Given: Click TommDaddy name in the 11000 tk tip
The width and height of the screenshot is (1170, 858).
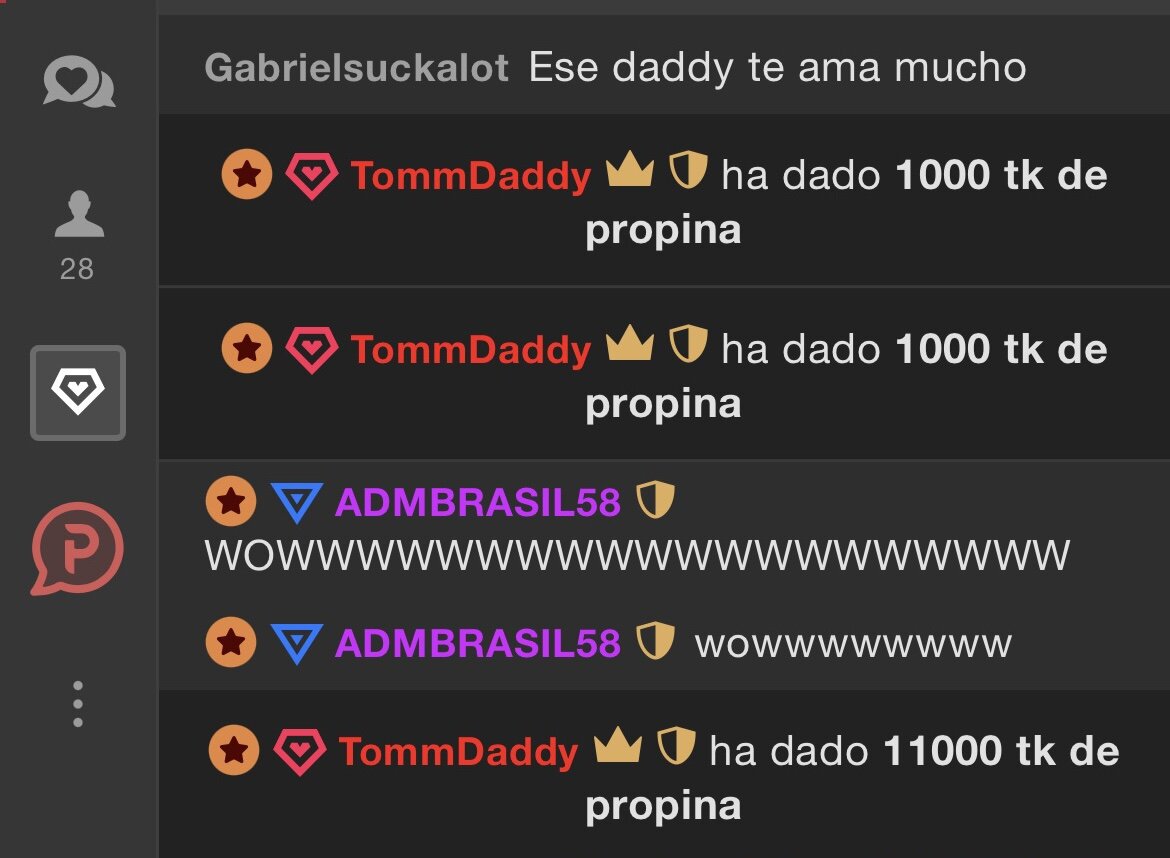Looking at the screenshot, I should coord(458,751).
